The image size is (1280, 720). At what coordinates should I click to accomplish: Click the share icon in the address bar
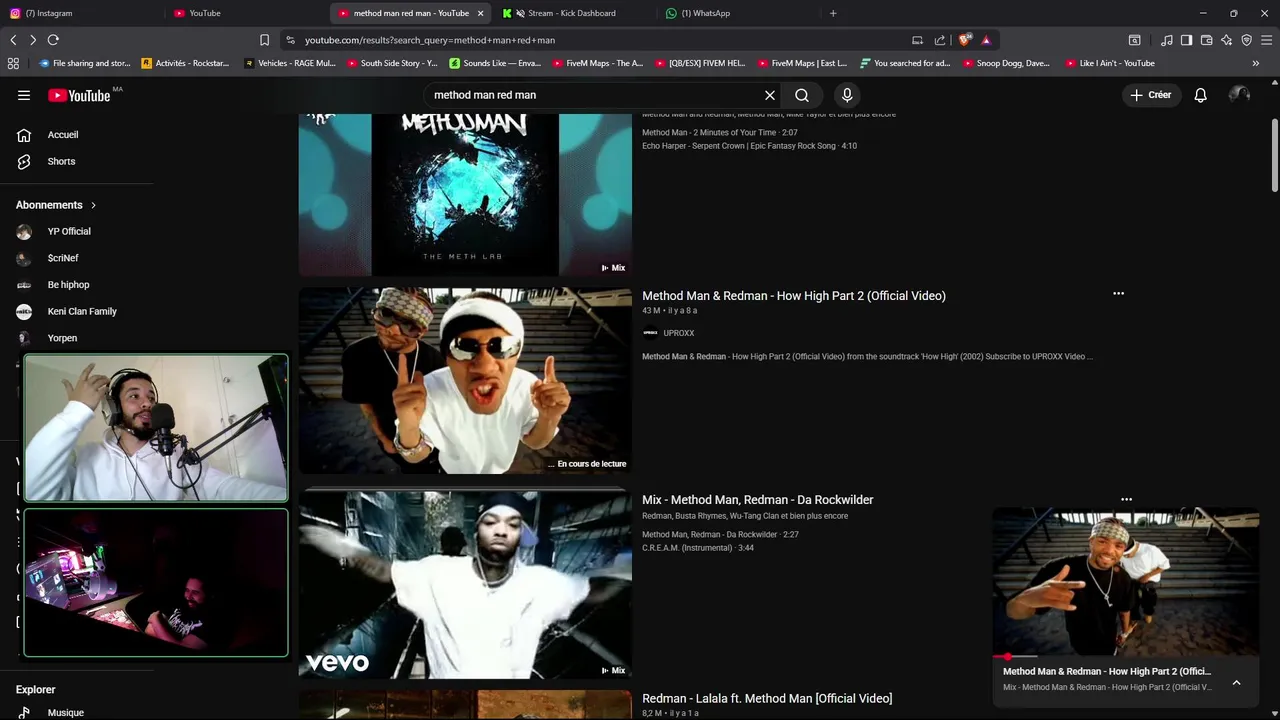[940, 40]
